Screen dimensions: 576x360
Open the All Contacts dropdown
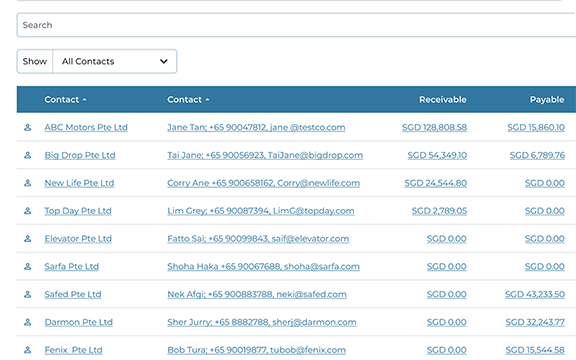[x=115, y=61]
